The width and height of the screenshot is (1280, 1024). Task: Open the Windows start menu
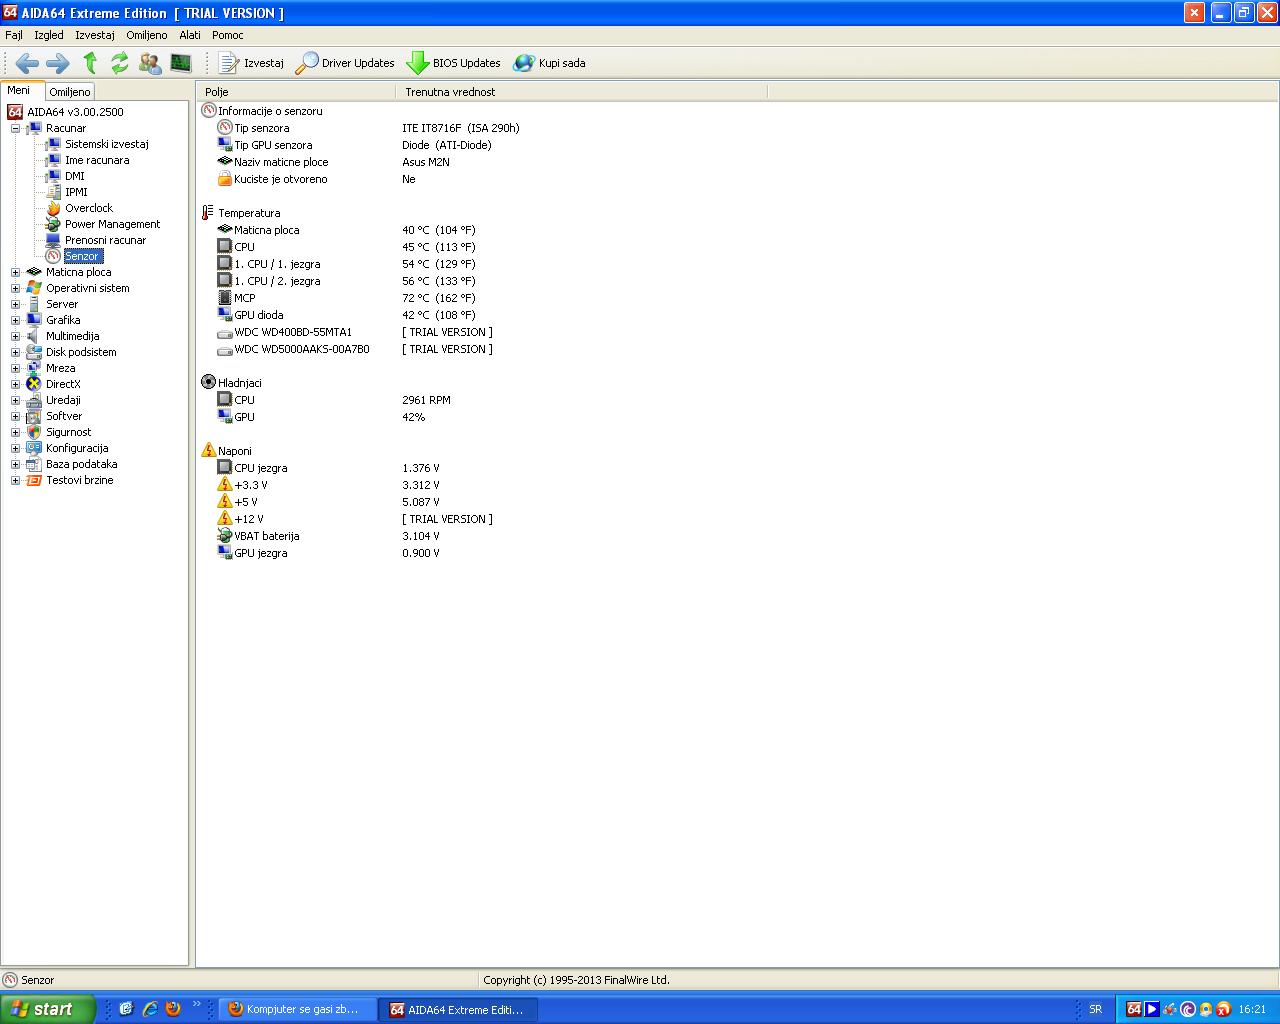pos(48,1009)
